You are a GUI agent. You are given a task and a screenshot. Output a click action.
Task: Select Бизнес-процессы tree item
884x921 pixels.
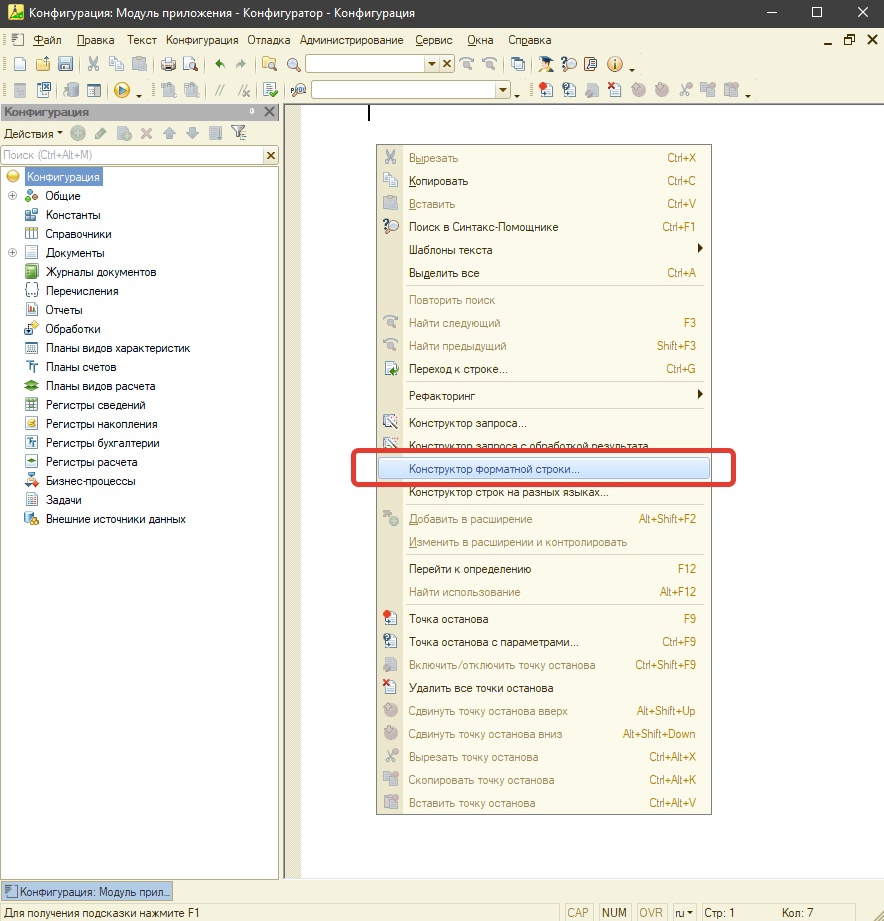pos(90,480)
